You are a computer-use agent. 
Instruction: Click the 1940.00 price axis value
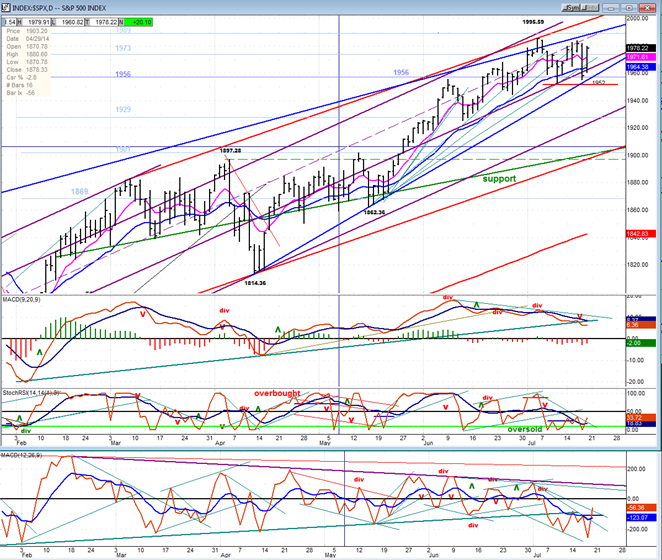click(638, 101)
